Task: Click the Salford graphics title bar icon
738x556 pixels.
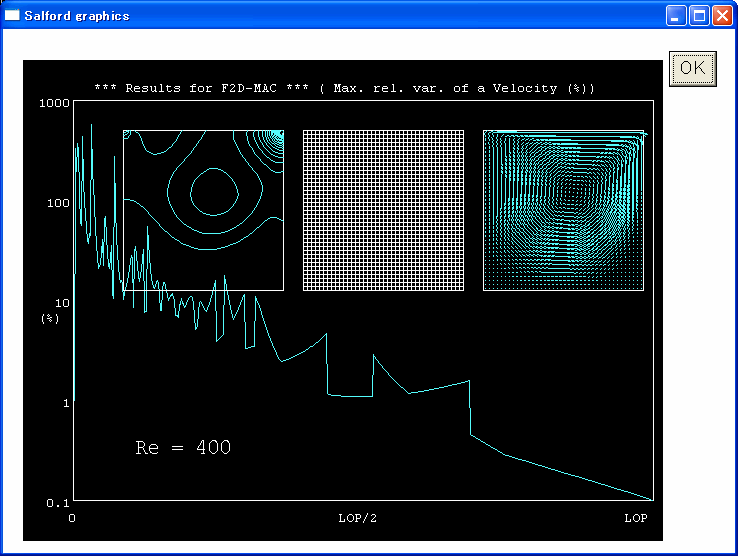Action: 12,16
